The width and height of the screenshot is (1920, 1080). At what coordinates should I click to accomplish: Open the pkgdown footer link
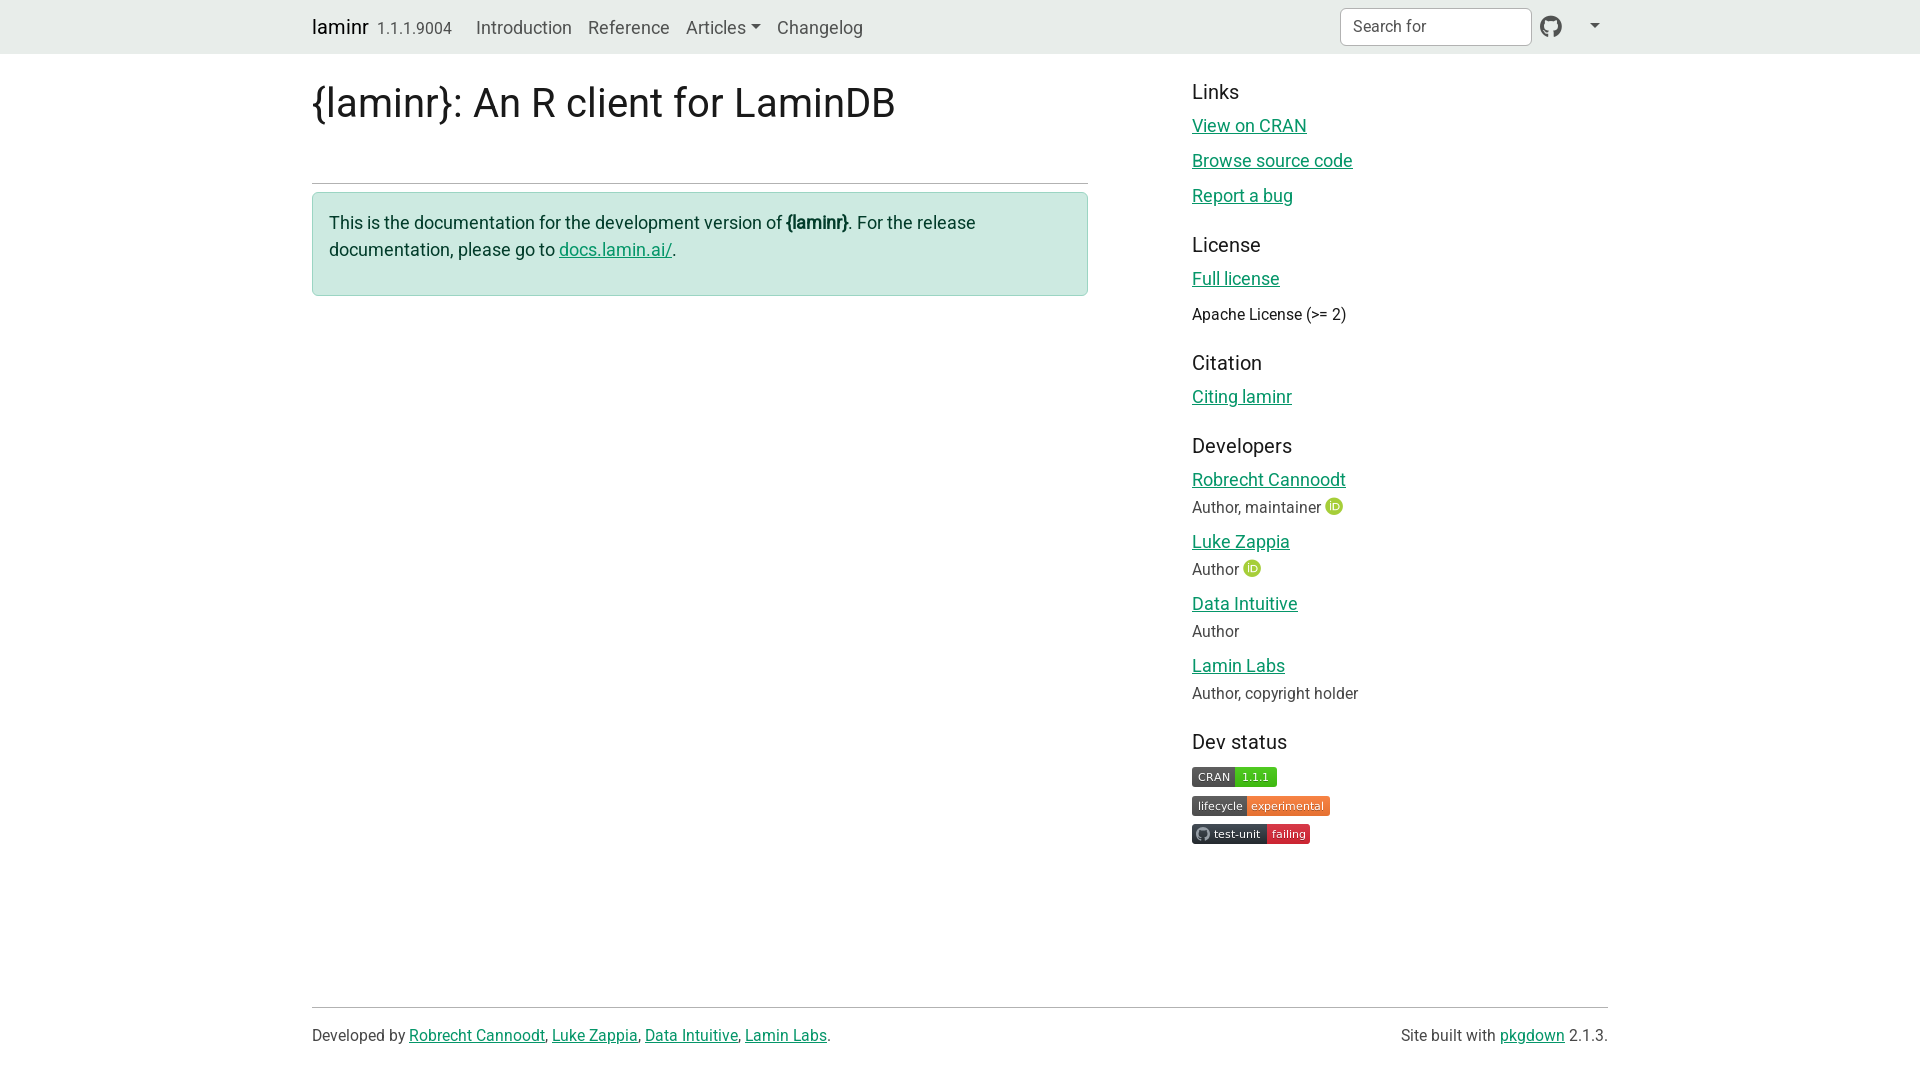(1532, 1036)
